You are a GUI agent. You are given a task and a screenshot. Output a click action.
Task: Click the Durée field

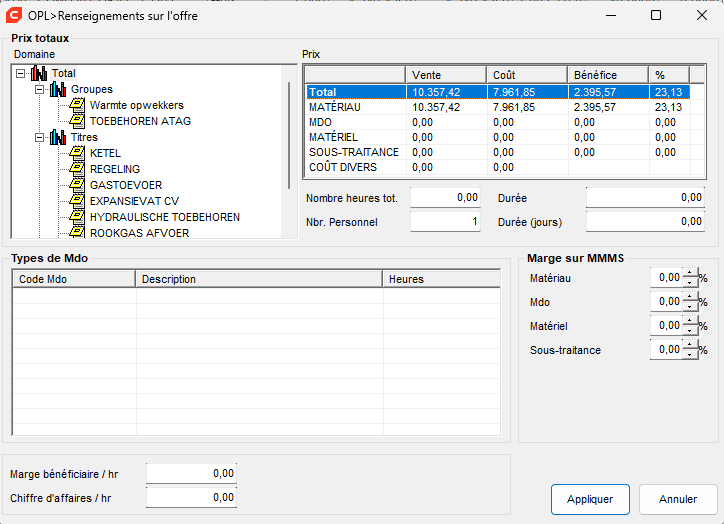tap(646, 198)
